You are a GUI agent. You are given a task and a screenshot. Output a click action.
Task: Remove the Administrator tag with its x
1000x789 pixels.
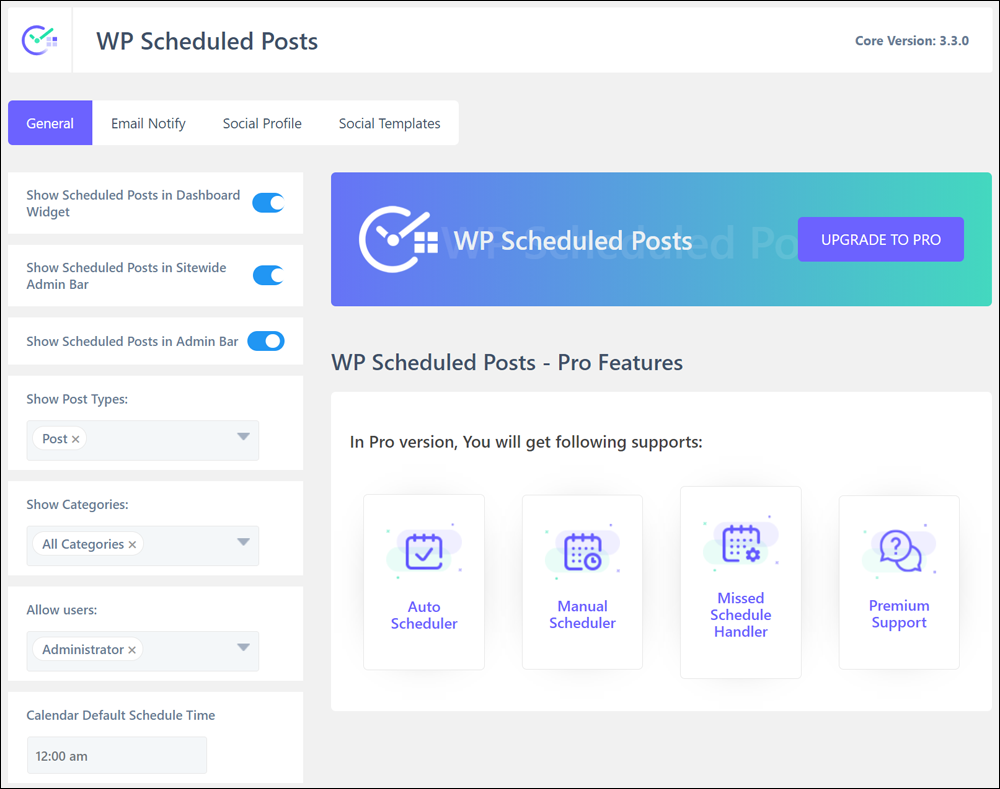tap(131, 650)
